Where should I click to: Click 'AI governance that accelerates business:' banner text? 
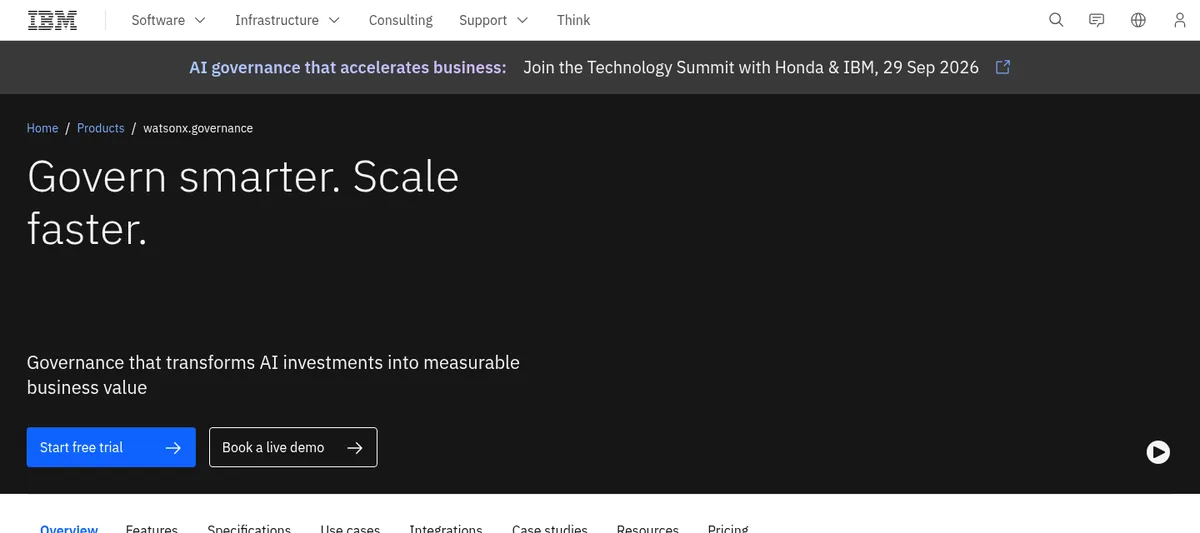pos(348,68)
